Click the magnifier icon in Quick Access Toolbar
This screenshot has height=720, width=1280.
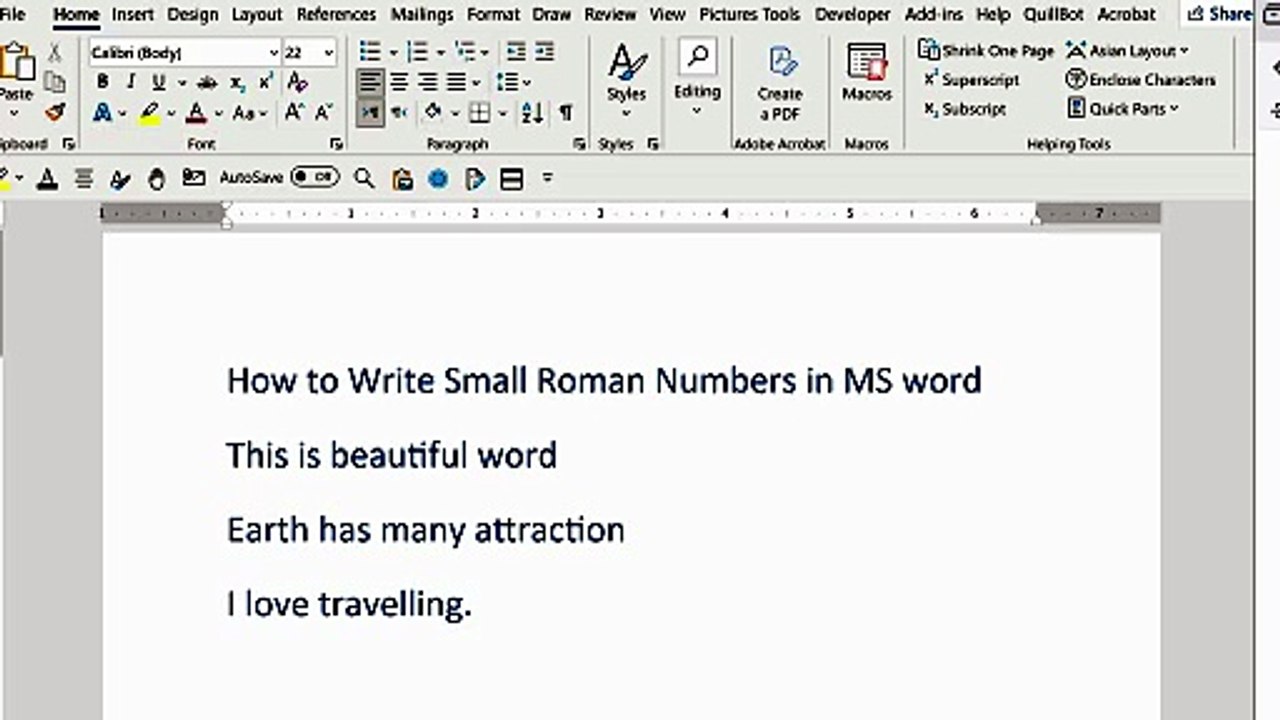coord(364,178)
